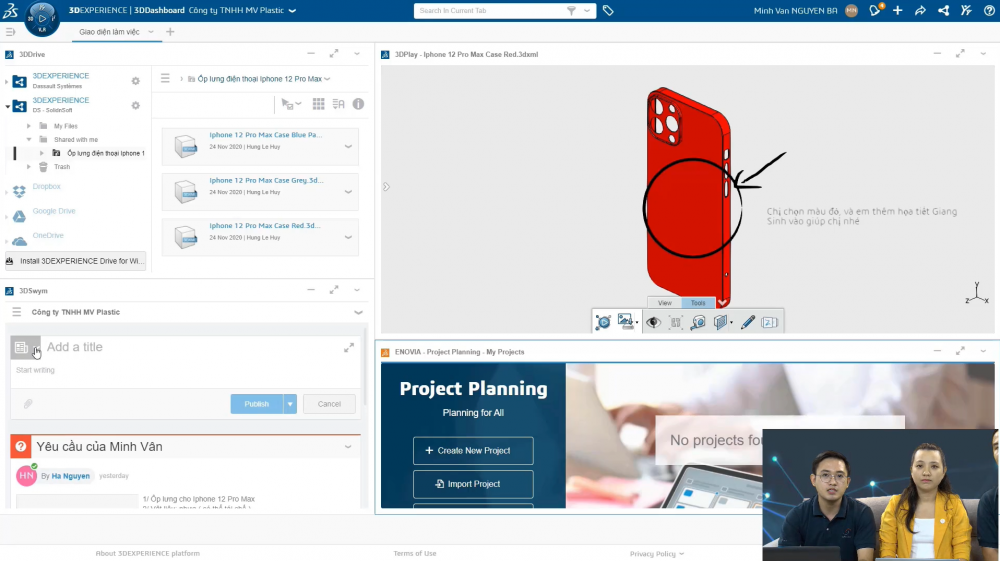Open the folder path dropdown Ốp lưng điện thoại
The image size is (1000, 561).
pyautogui.click(x=327, y=79)
